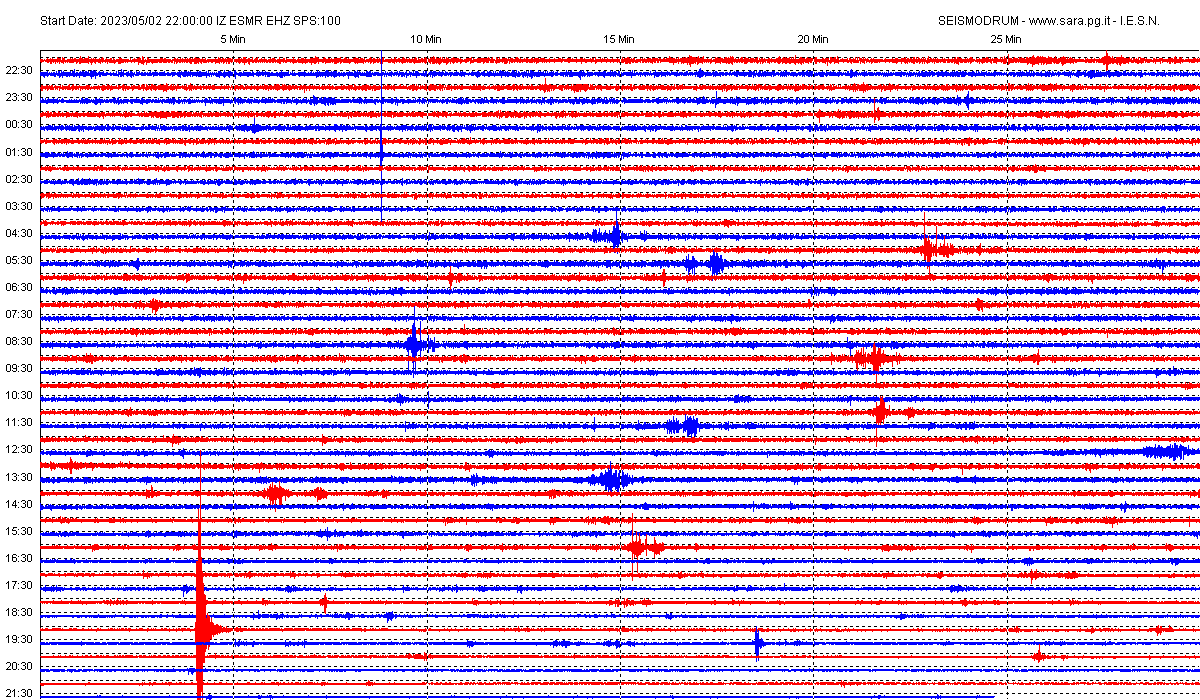The image size is (1200, 700).
Task: Click the 03:30 row label
Action: pyautogui.click(x=20, y=206)
